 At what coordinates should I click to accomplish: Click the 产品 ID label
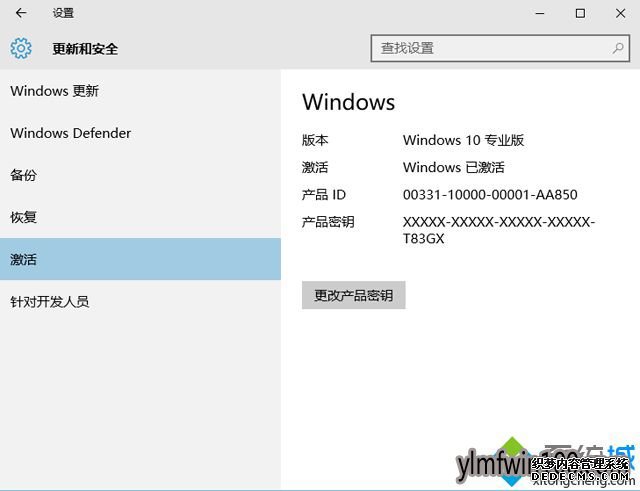pos(324,195)
